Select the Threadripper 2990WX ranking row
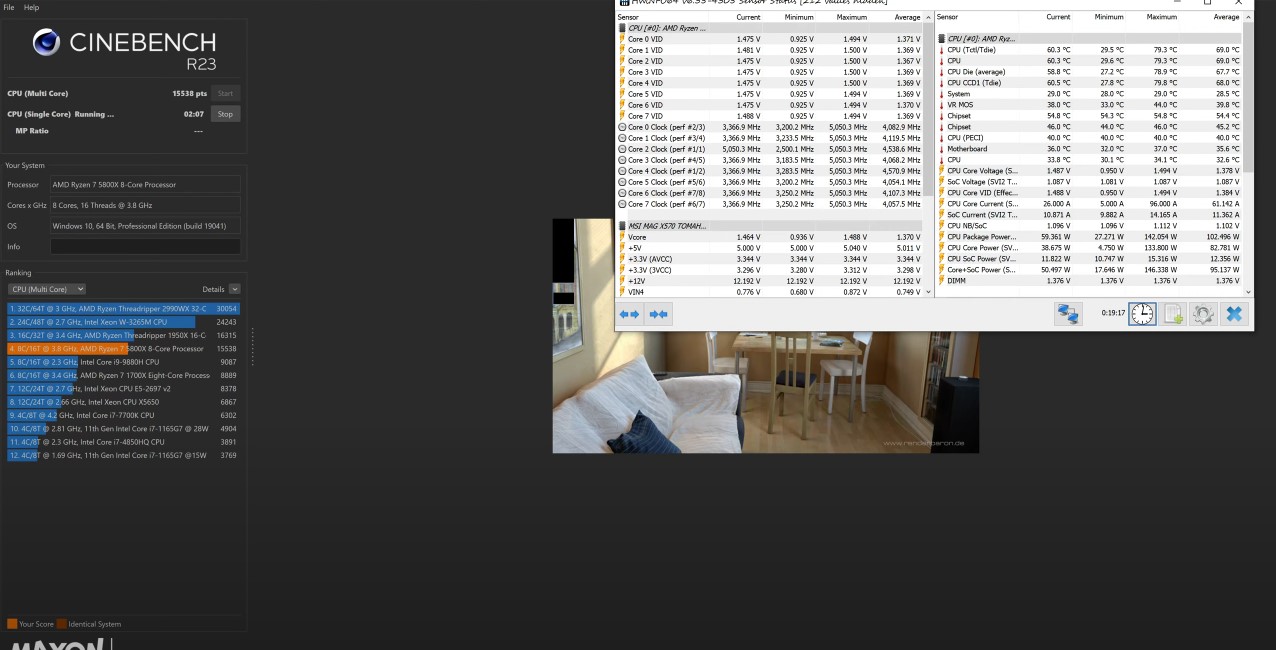1276x650 pixels. tap(123, 309)
